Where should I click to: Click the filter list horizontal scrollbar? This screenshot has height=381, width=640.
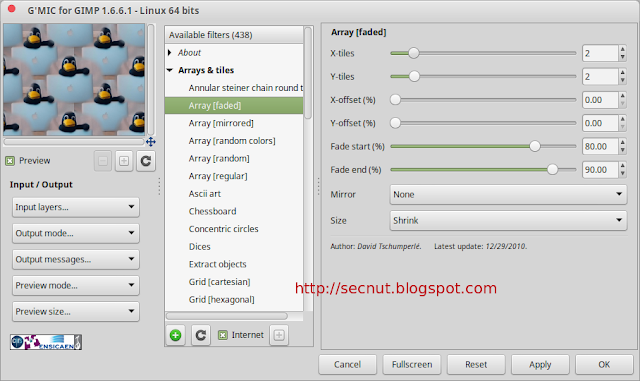227,316
